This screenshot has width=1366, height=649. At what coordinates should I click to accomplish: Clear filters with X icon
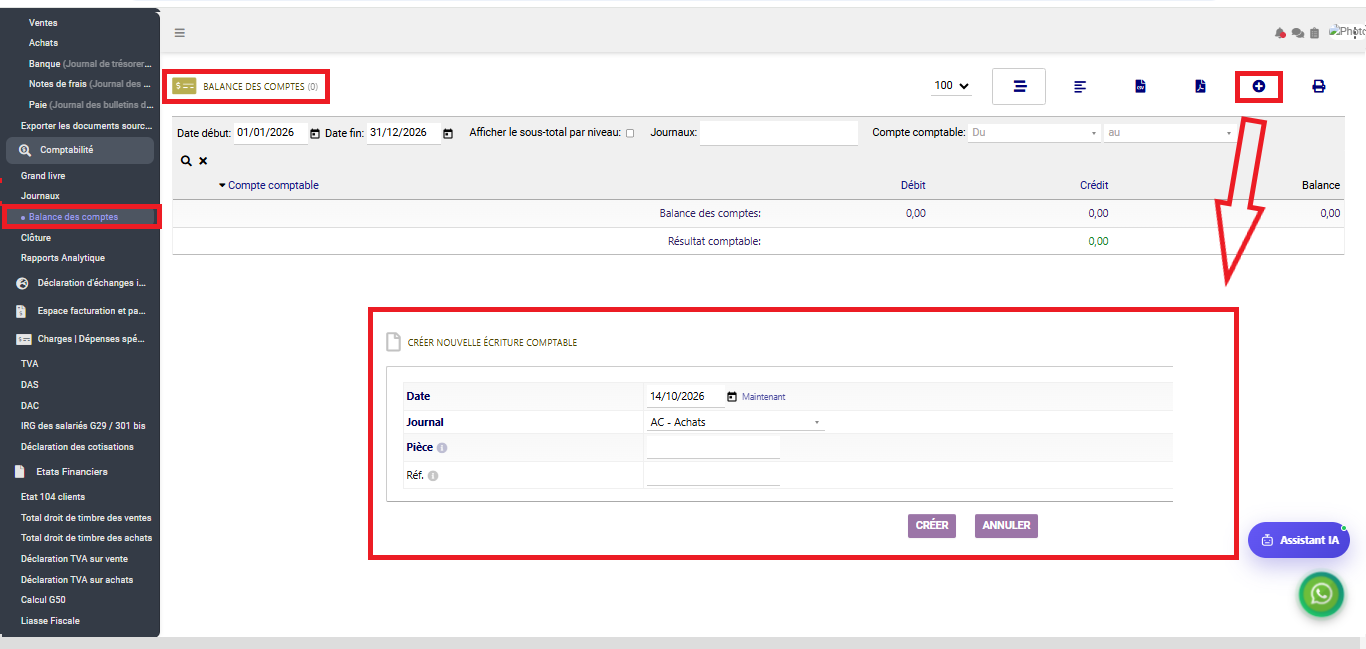tap(203, 161)
